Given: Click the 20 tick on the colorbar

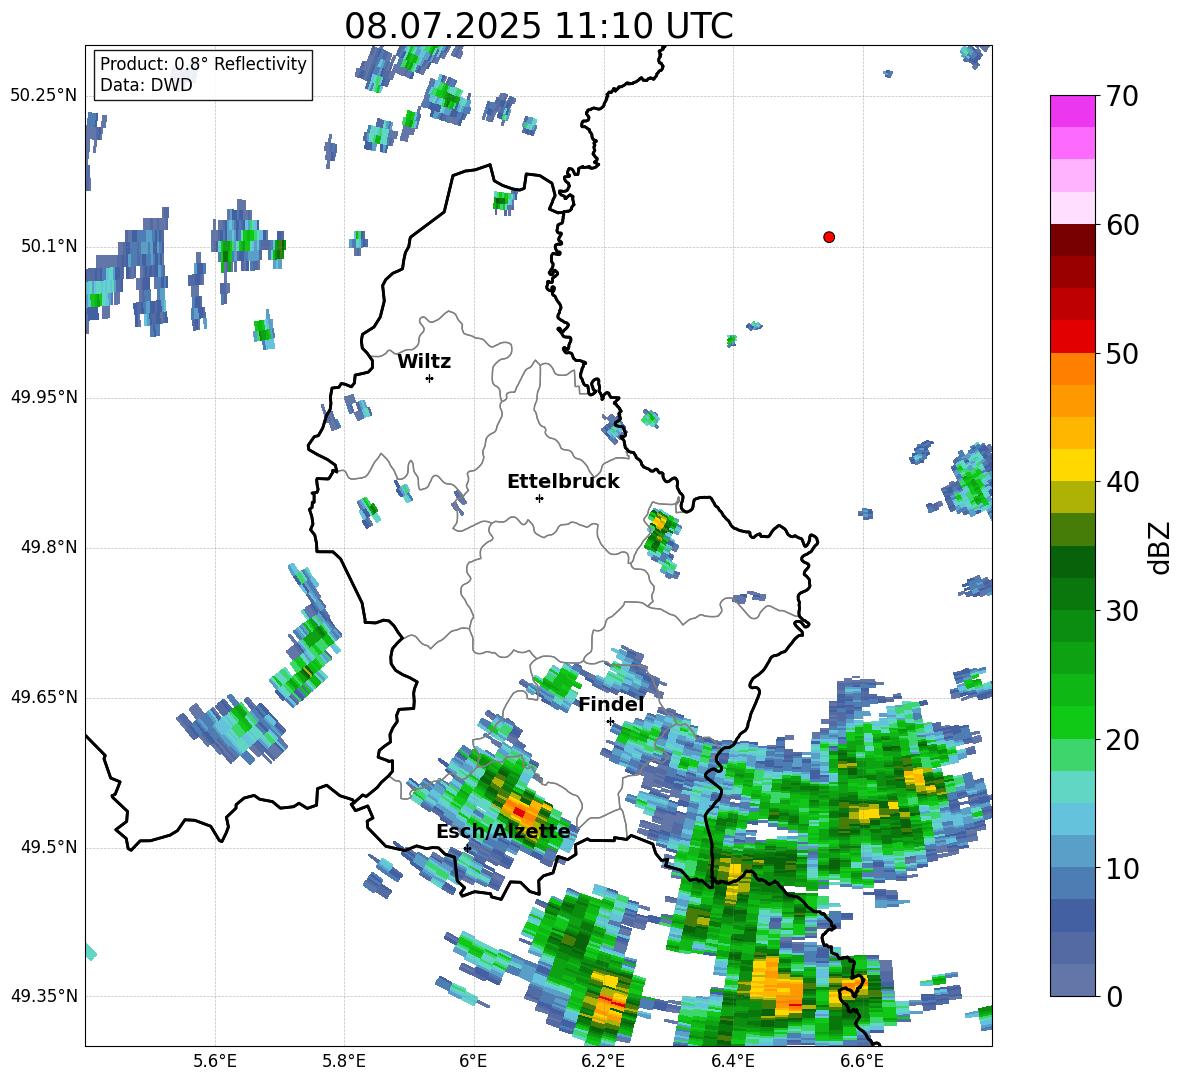Looking at the screenshot, I should [x=1121, y=739].
